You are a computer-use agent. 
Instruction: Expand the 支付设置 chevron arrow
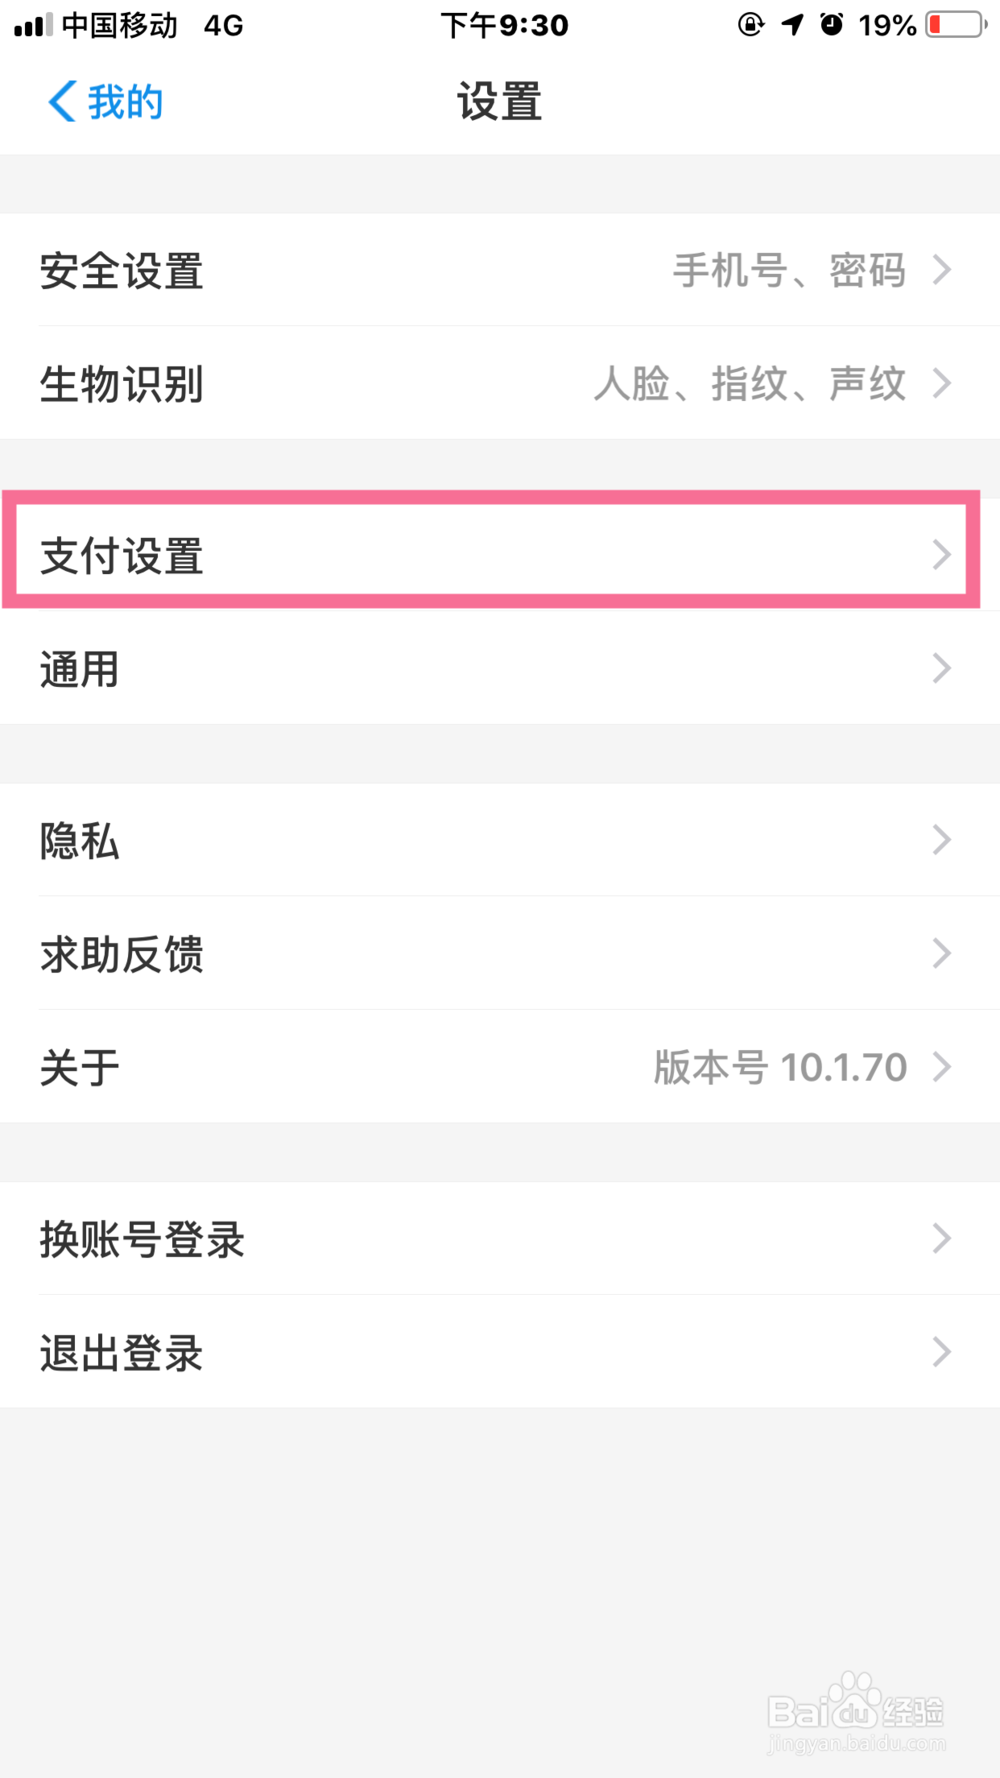pos(941,555)
